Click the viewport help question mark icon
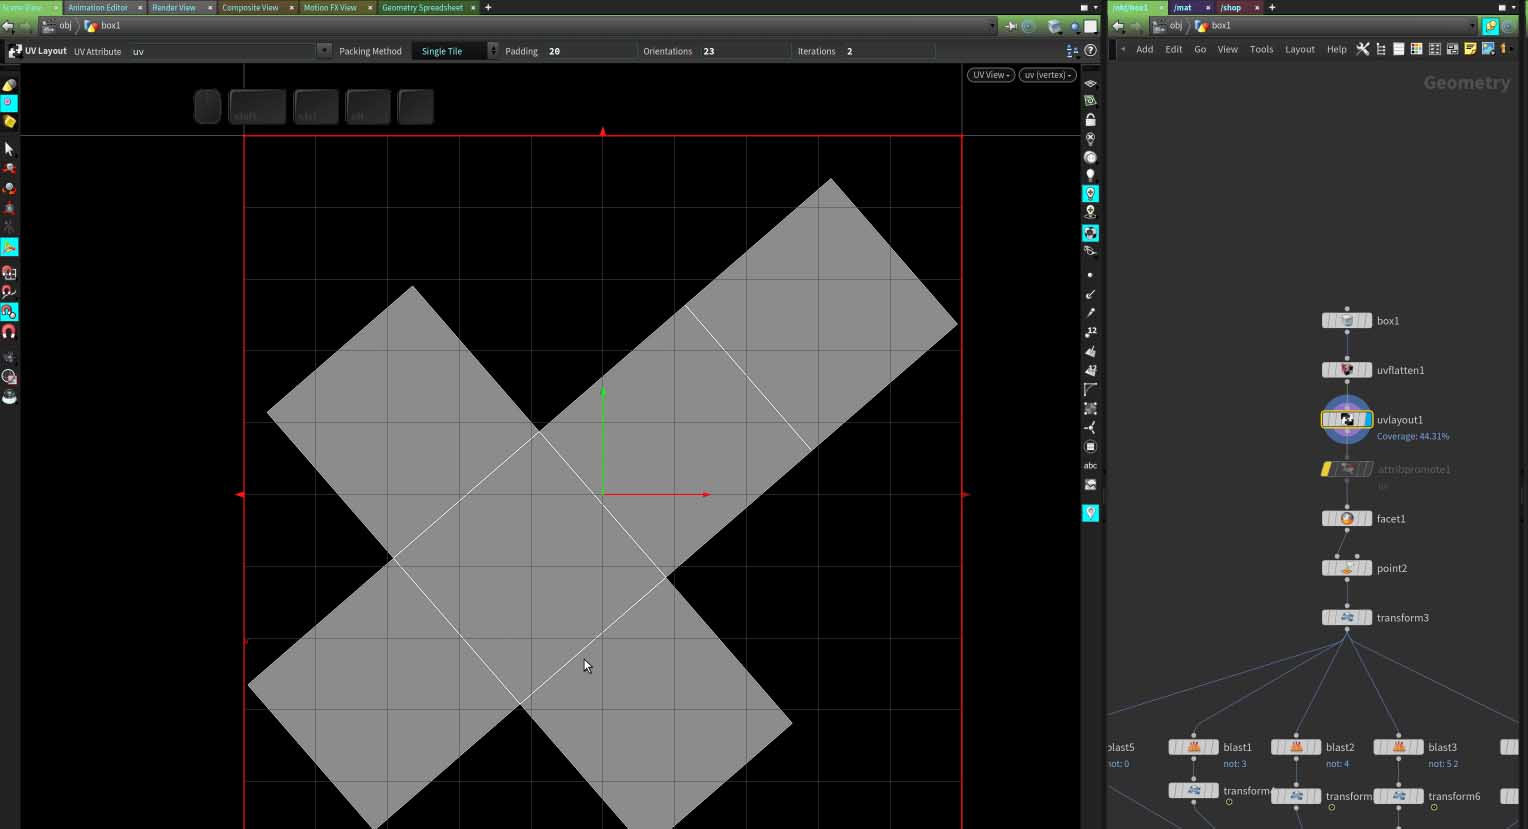The image size is (1528, 829). tap(1090, 51)
